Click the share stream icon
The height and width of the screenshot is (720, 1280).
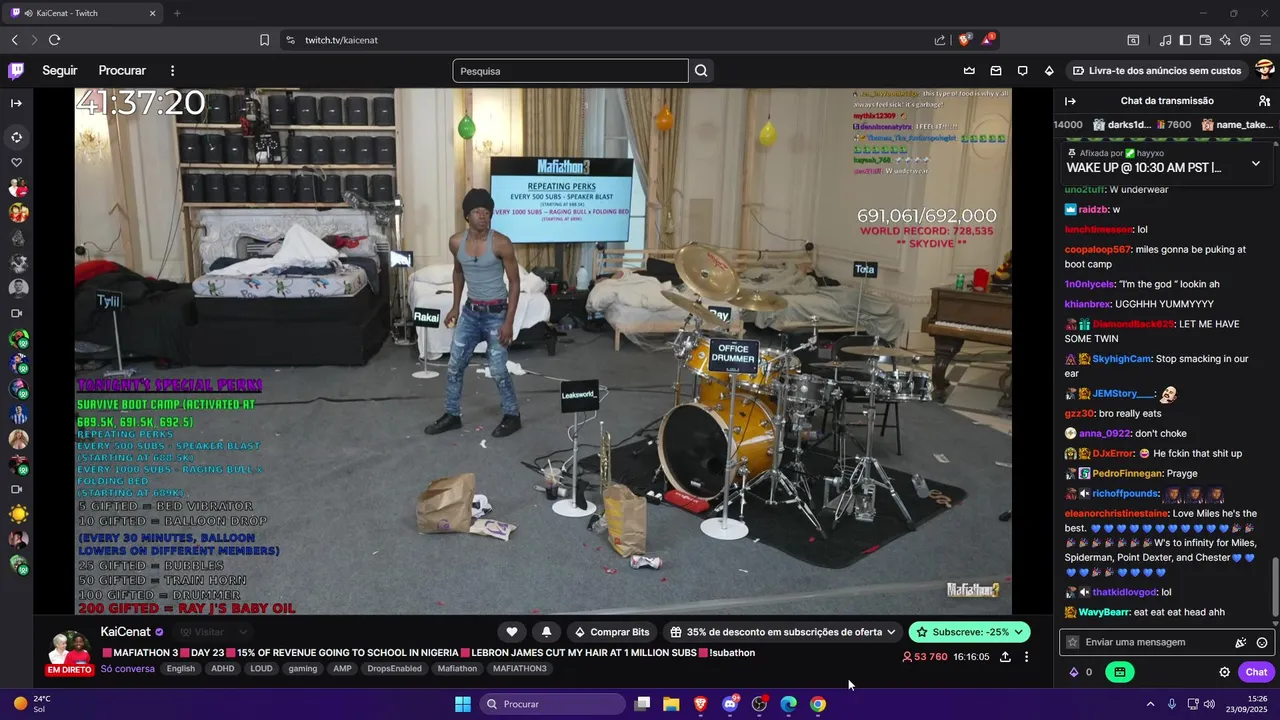pyautogui.click(x=1005, y=657)
